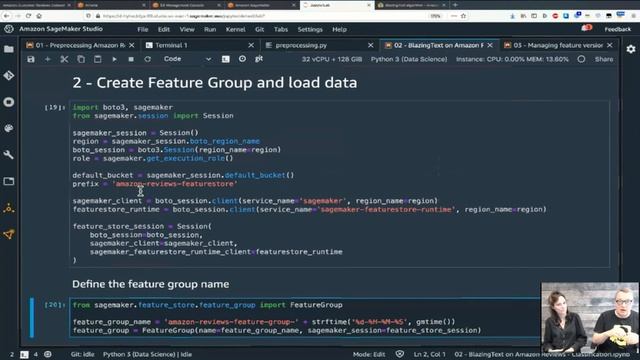This screenshot has height=360, width=640.
Task: Click the Share notebook button
Action: (x=604, y=59)
